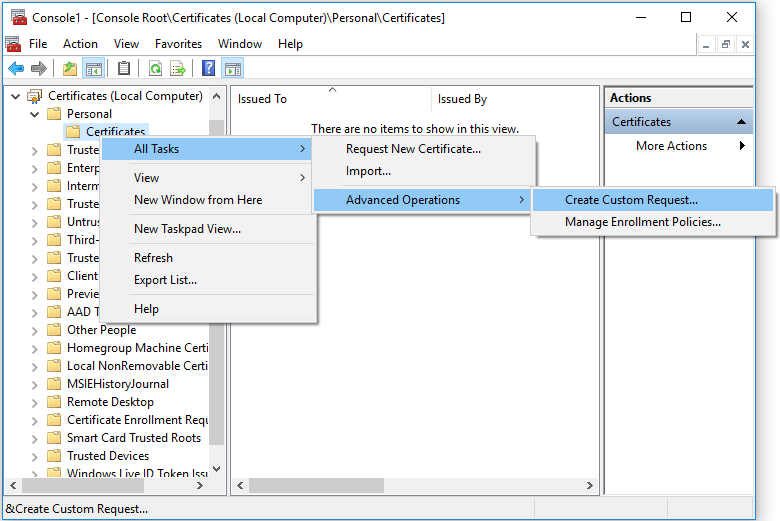780x521 pixels.
Task: Expand the Certificate Enrollment Requests node
Action: coord(34,420)
